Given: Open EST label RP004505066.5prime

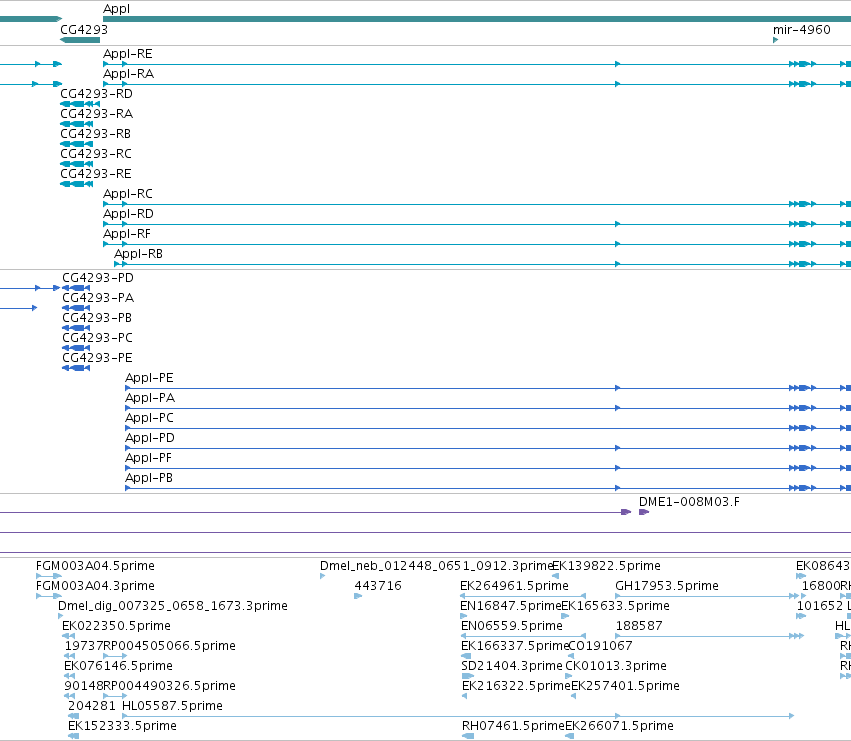Looking at the screenshot, I should 169,647.
